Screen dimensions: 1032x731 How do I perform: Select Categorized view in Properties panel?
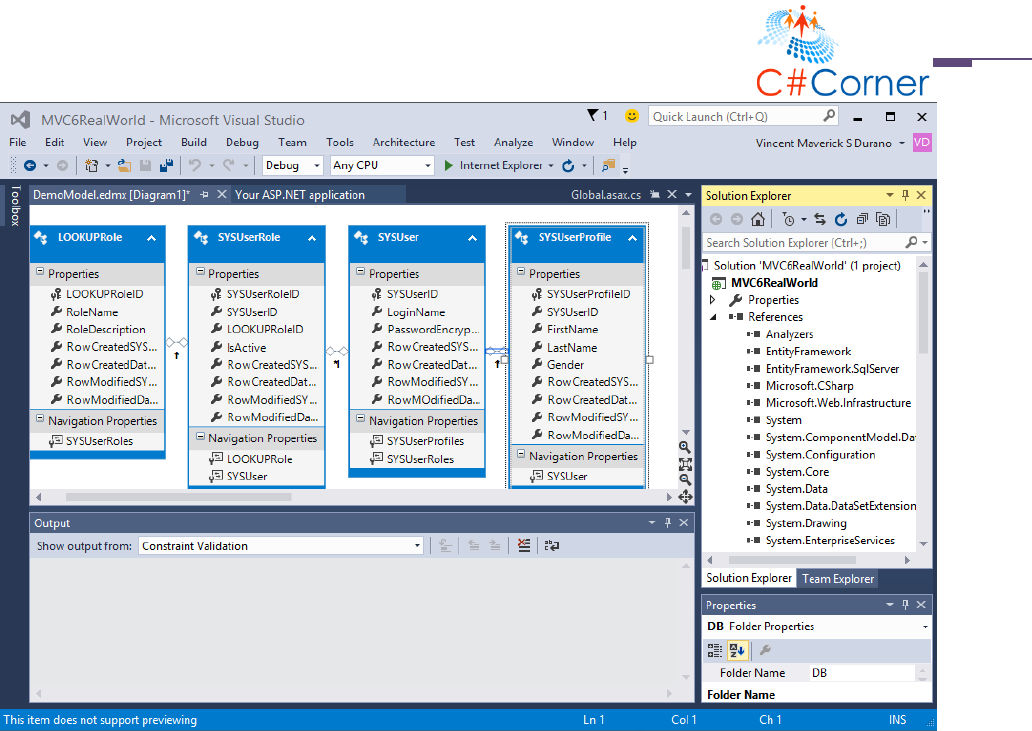[x=715, y=651]
